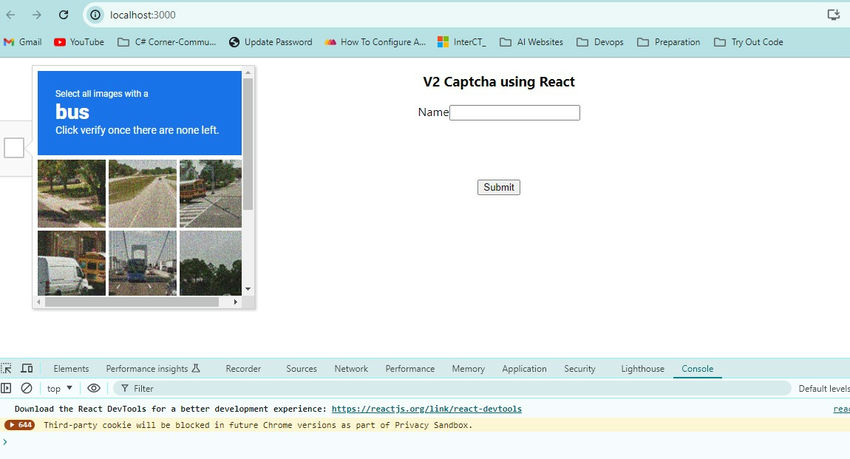Expand the 644 grouped cookie warnings
Viewport: 850px width, 459px height.
[20, 425]
